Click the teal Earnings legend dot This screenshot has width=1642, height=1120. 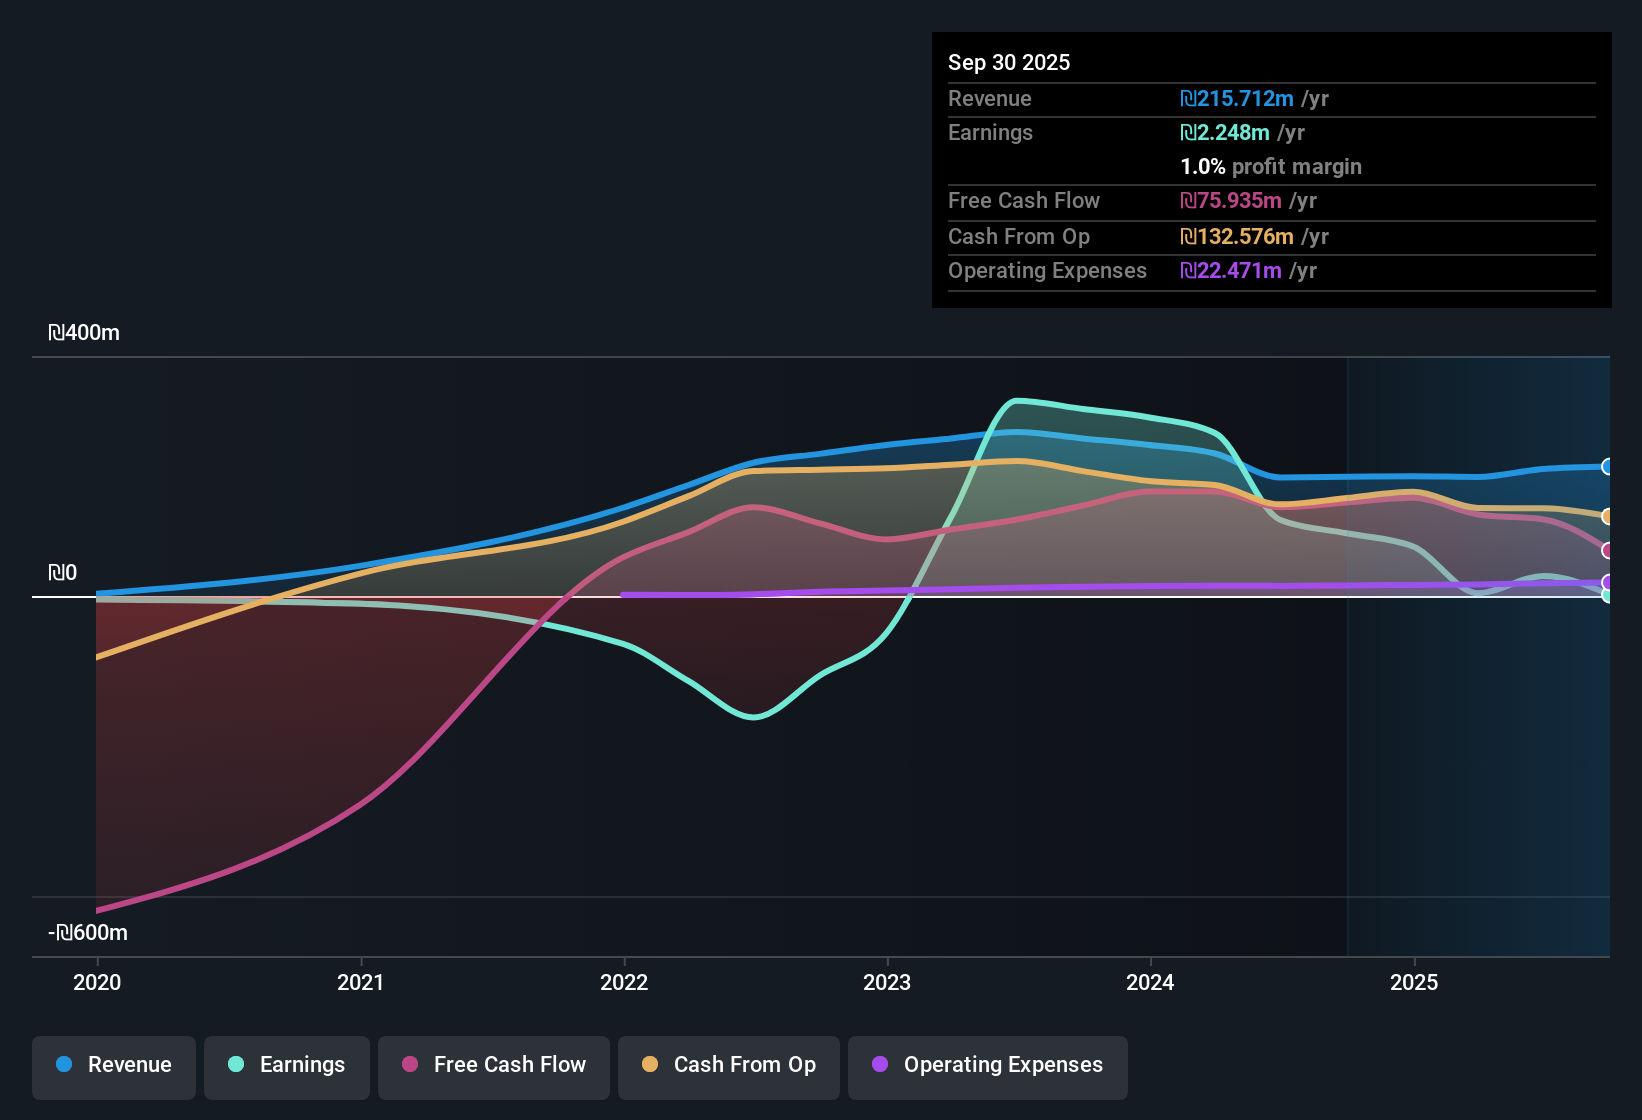pyautogui.click(x=236, y=1065)
